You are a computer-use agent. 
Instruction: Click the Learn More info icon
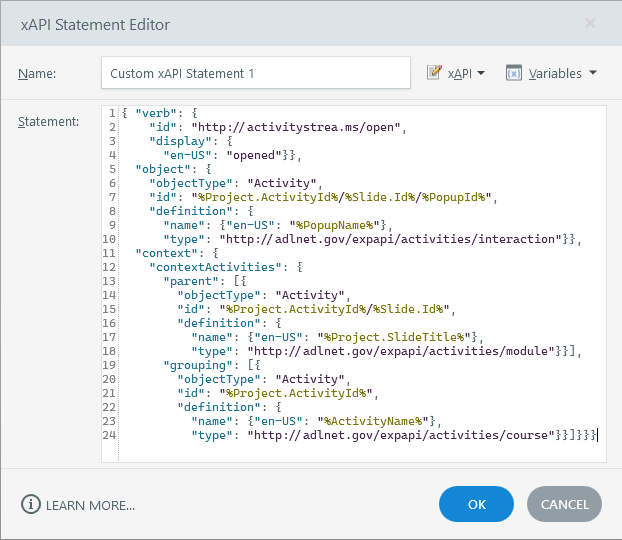point(30,505)
